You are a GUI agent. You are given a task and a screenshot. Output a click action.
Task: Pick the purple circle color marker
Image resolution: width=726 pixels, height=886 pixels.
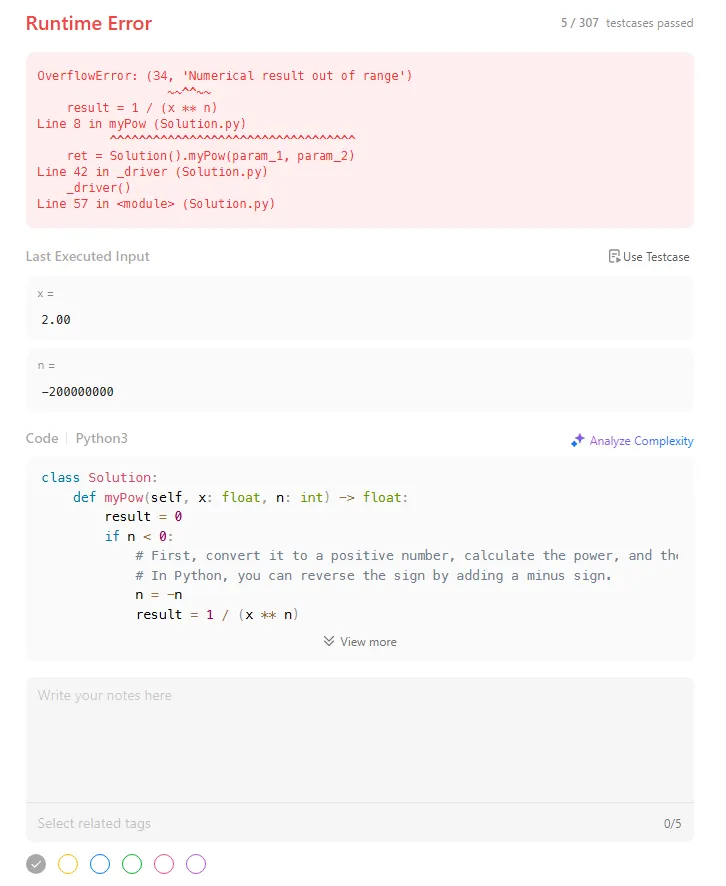point(196,864)
